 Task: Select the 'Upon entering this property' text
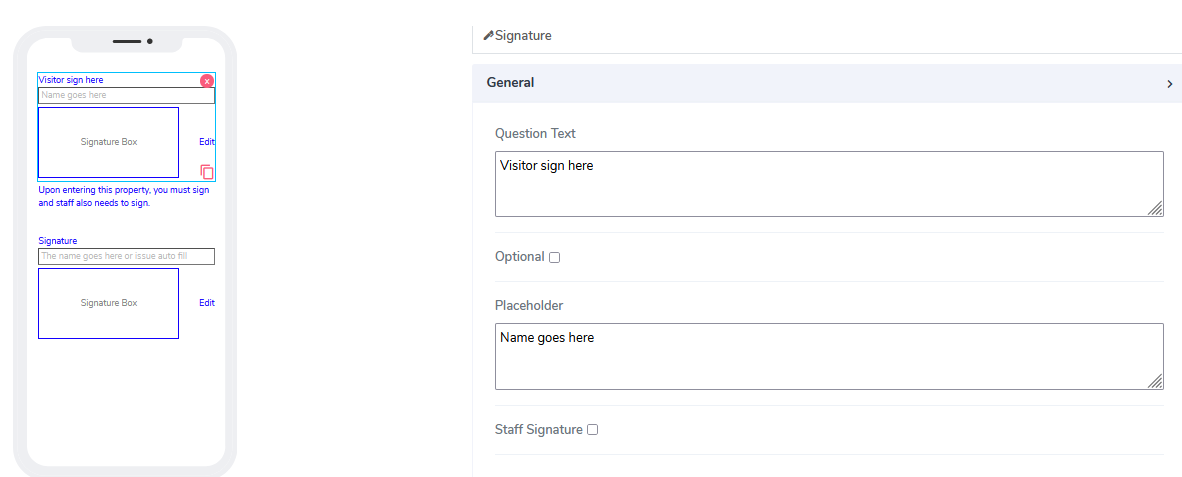[x=123, y=196]
